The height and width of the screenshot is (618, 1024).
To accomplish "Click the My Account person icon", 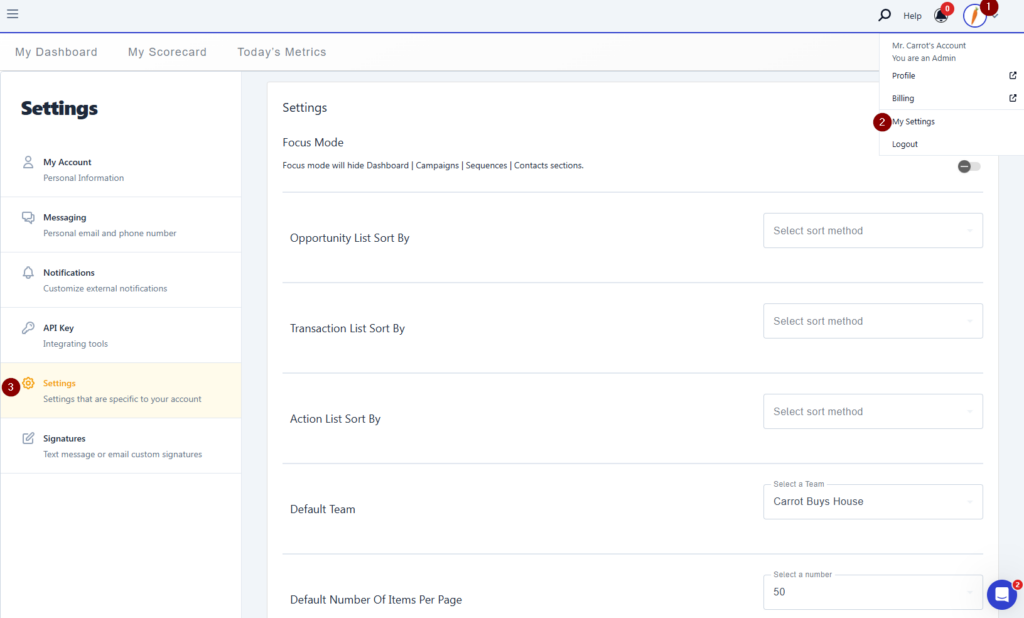I will pyautogui.click(x=28, y=162).
